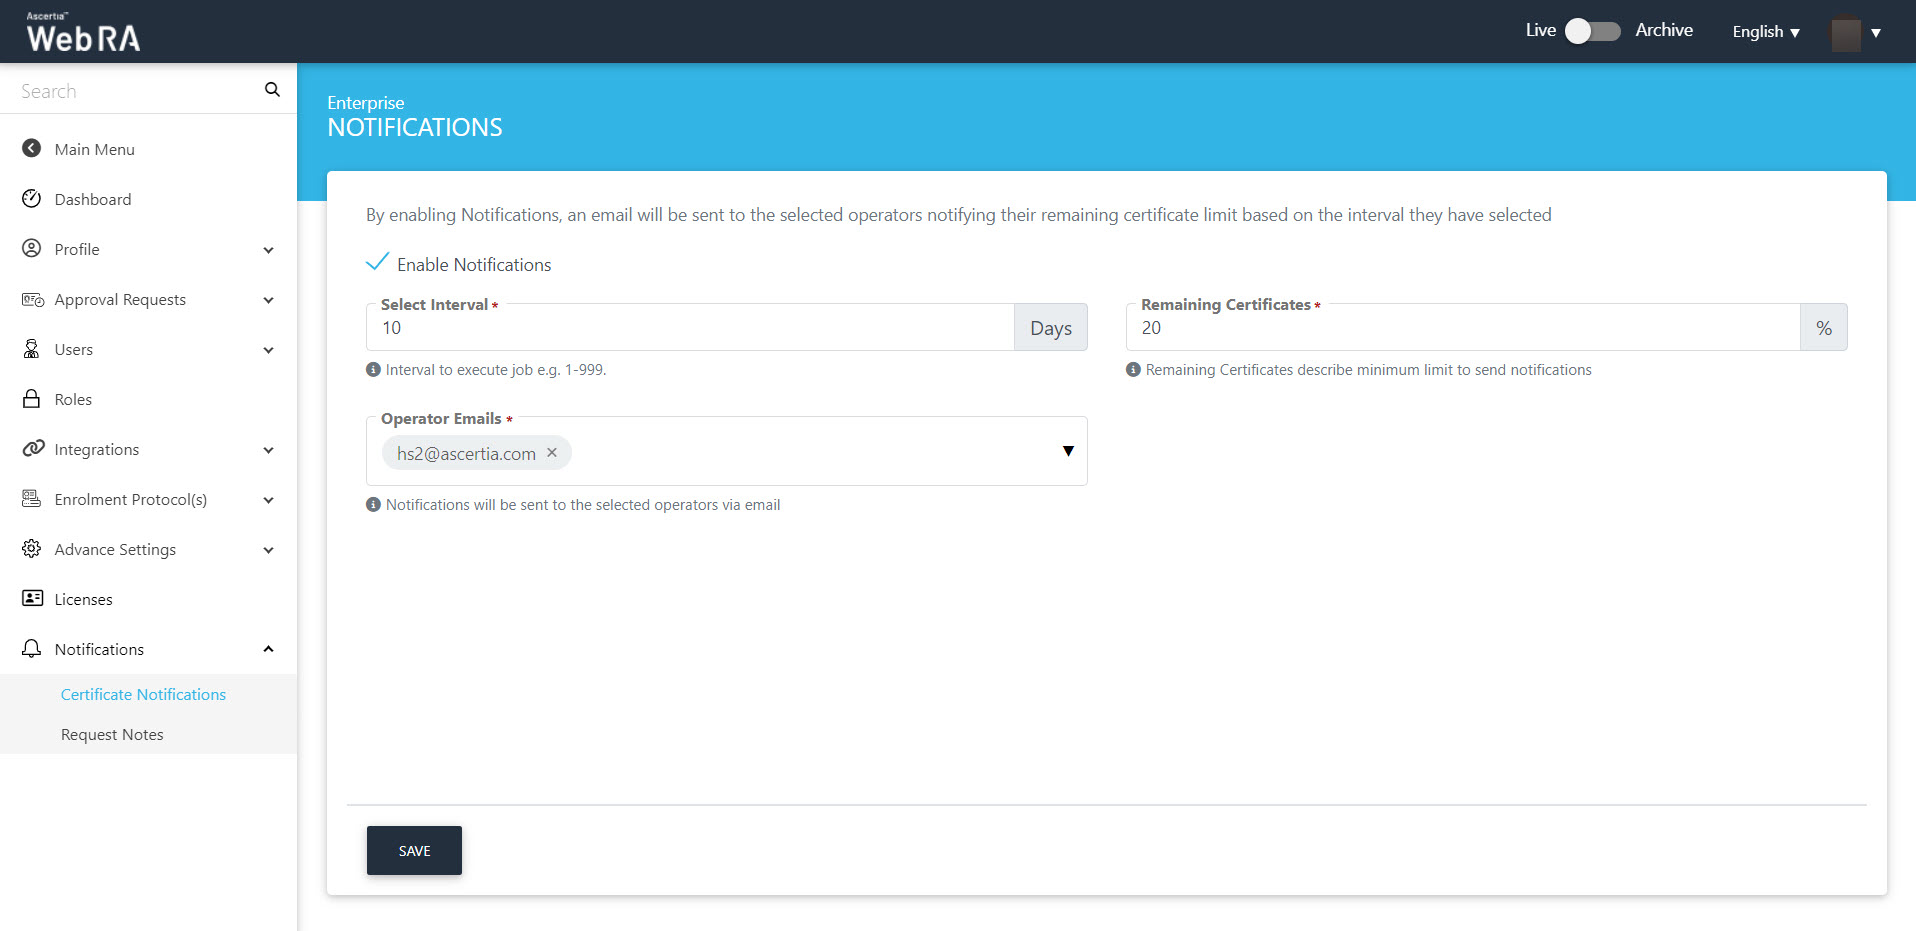The height and width of the screenshot is (931, 1916).
Task: Click the SAVE button
Action: (414, 851)
